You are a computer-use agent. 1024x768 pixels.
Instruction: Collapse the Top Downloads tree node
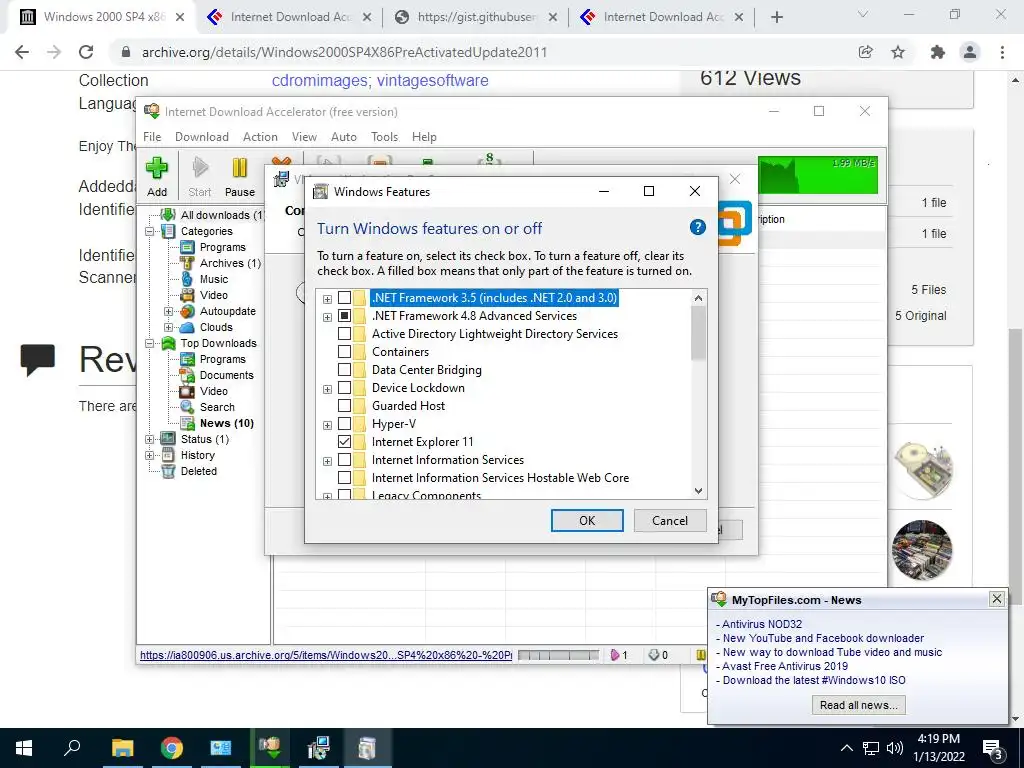tap(150, 343)
